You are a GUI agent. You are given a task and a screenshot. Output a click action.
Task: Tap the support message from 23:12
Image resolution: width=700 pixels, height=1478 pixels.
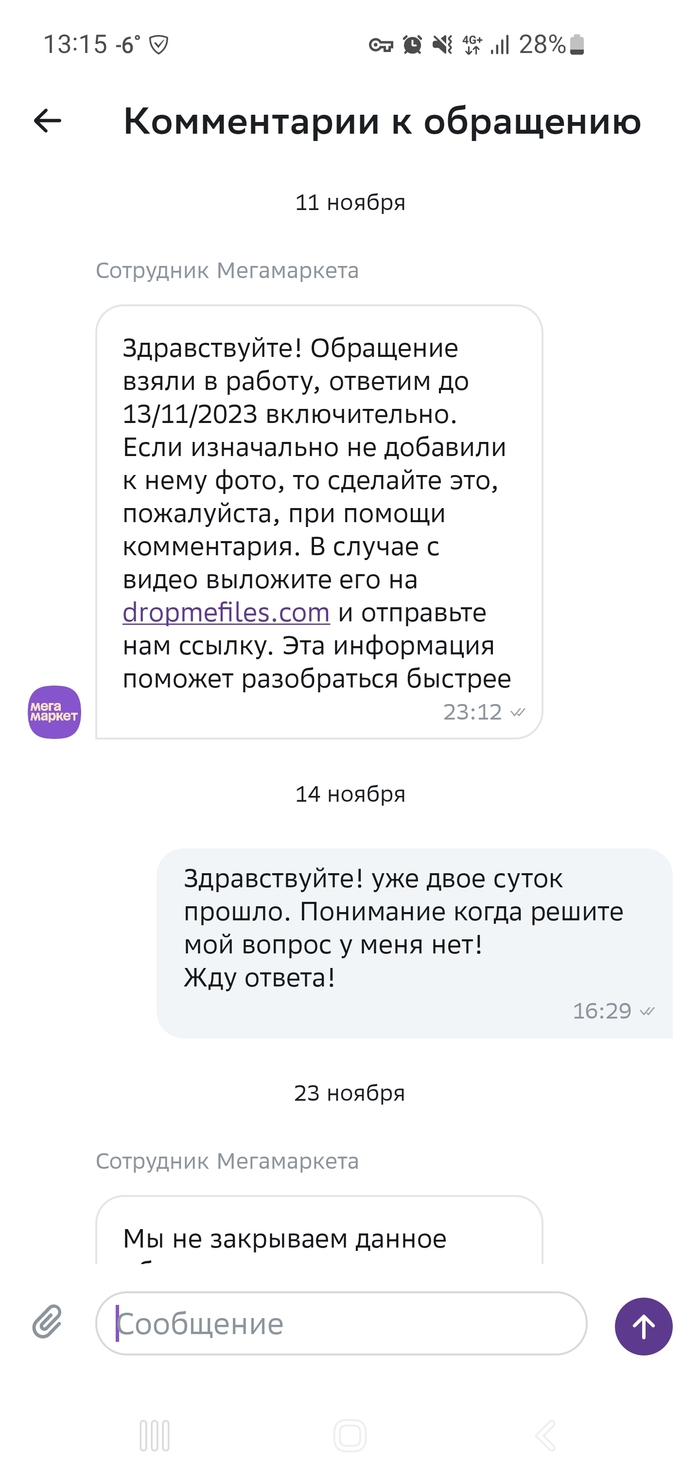tap(318, 520)
